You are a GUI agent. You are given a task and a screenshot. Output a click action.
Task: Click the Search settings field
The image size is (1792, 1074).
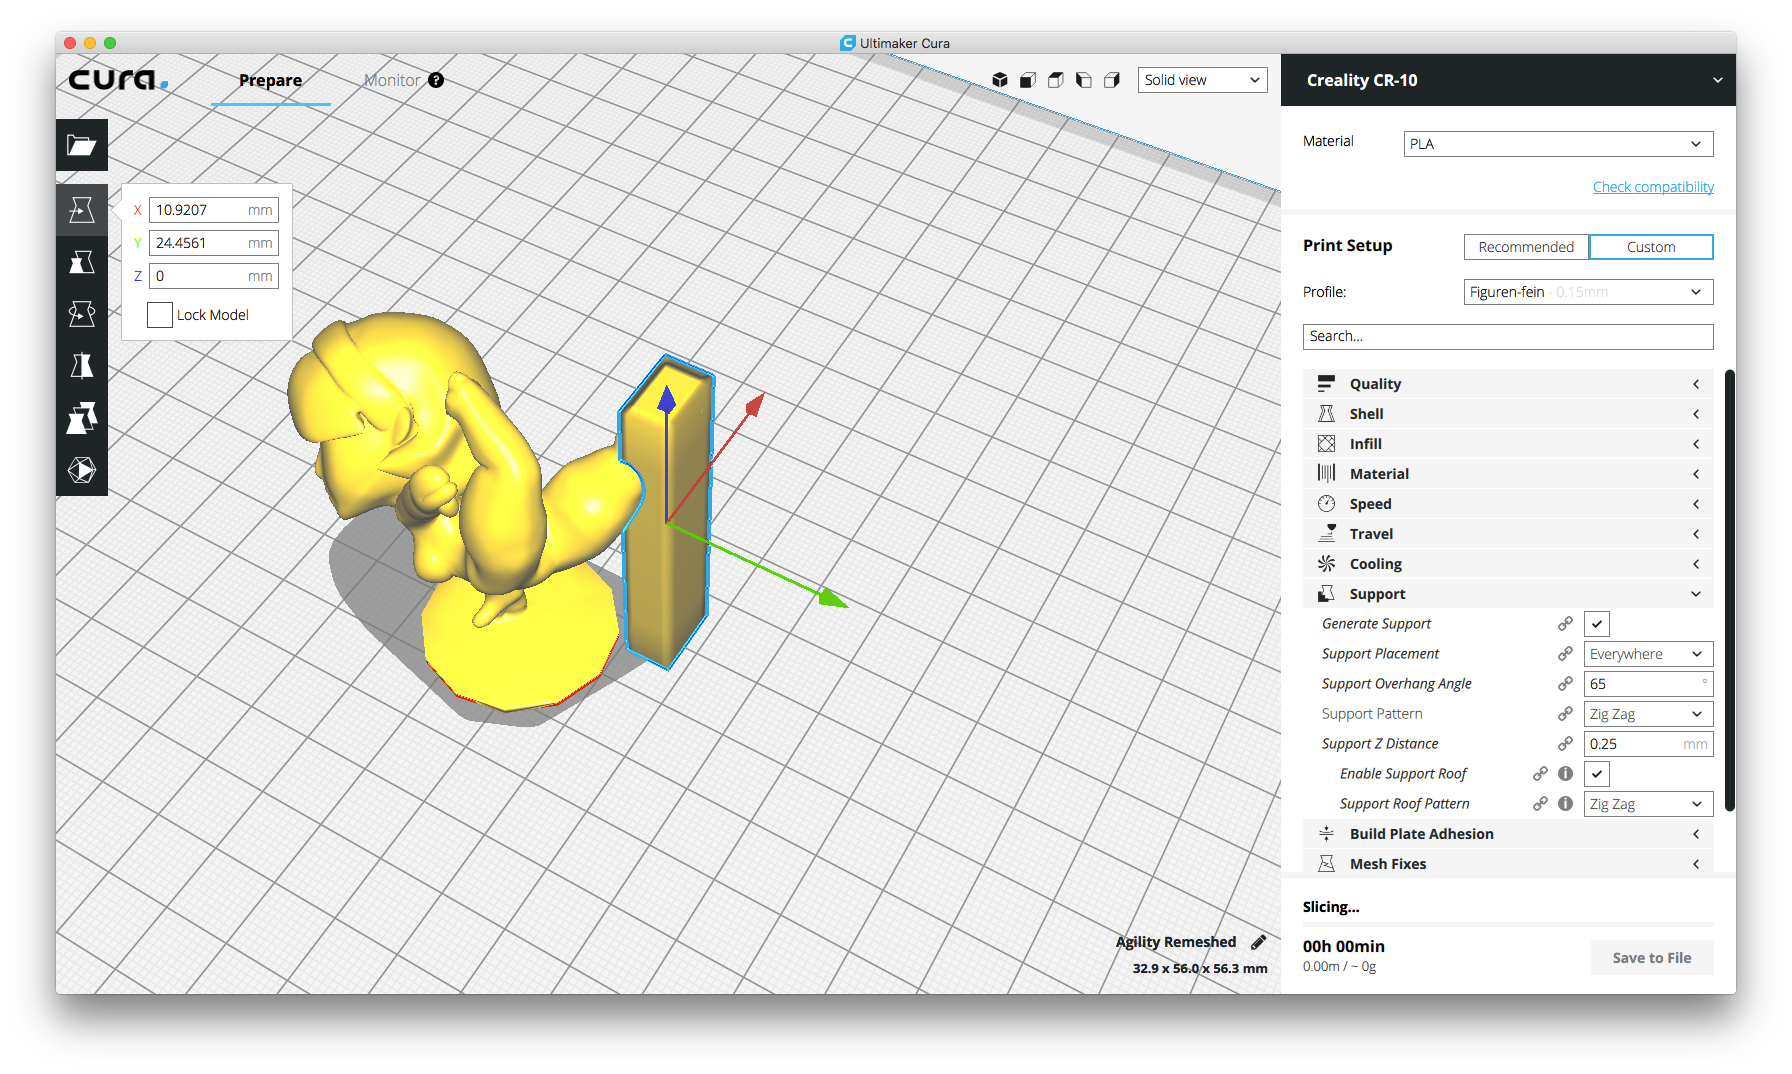pos(1507,336)
